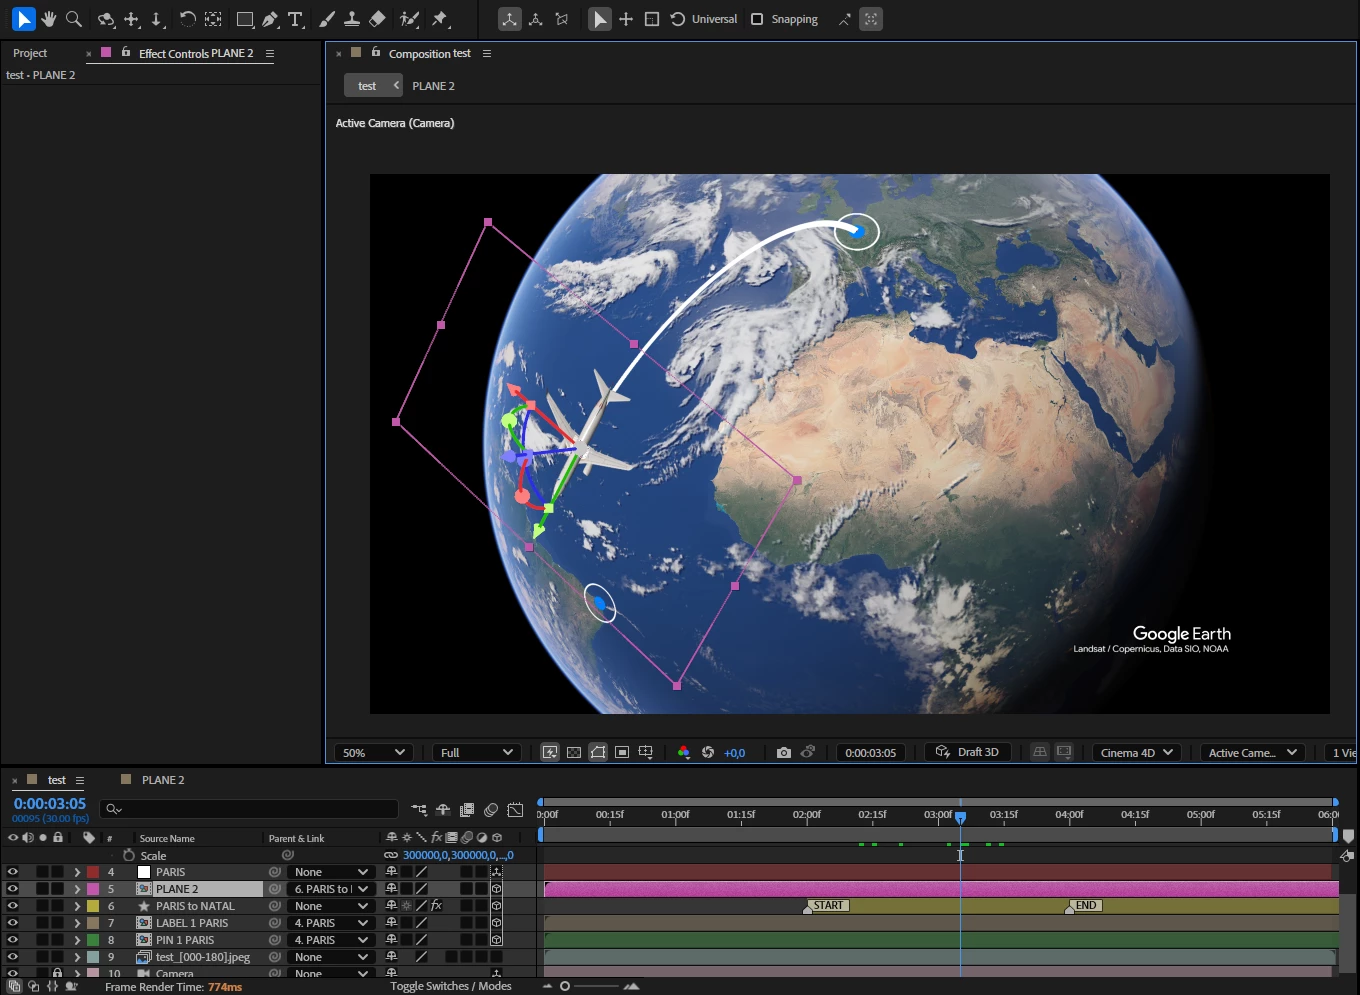Screen dimensions: 1360x995
Task: Open the Graph Editor in the timeline
Action: point(515,809)
